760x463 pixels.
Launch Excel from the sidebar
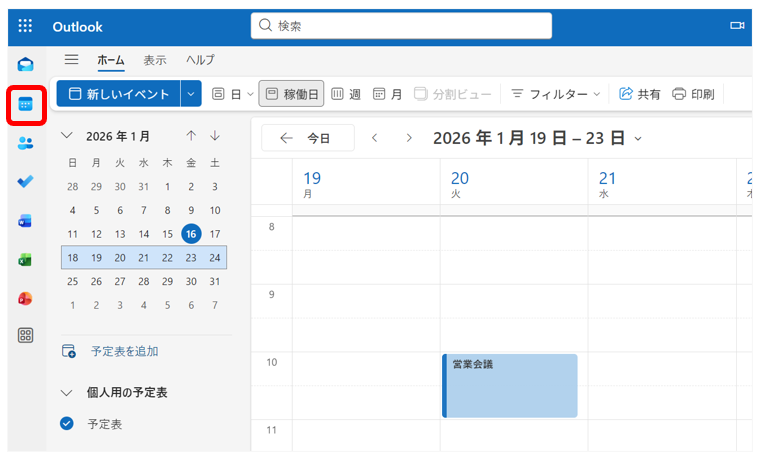[x=25, y=260]
